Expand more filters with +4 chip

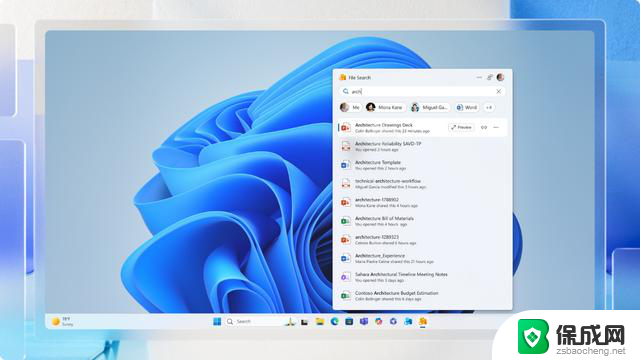point(489,107)
